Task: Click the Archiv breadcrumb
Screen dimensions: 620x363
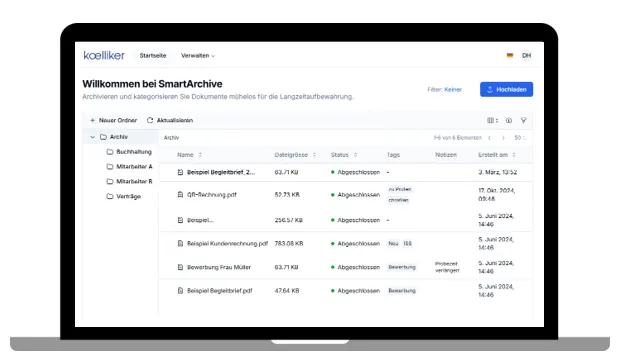Action: [171, 138]
